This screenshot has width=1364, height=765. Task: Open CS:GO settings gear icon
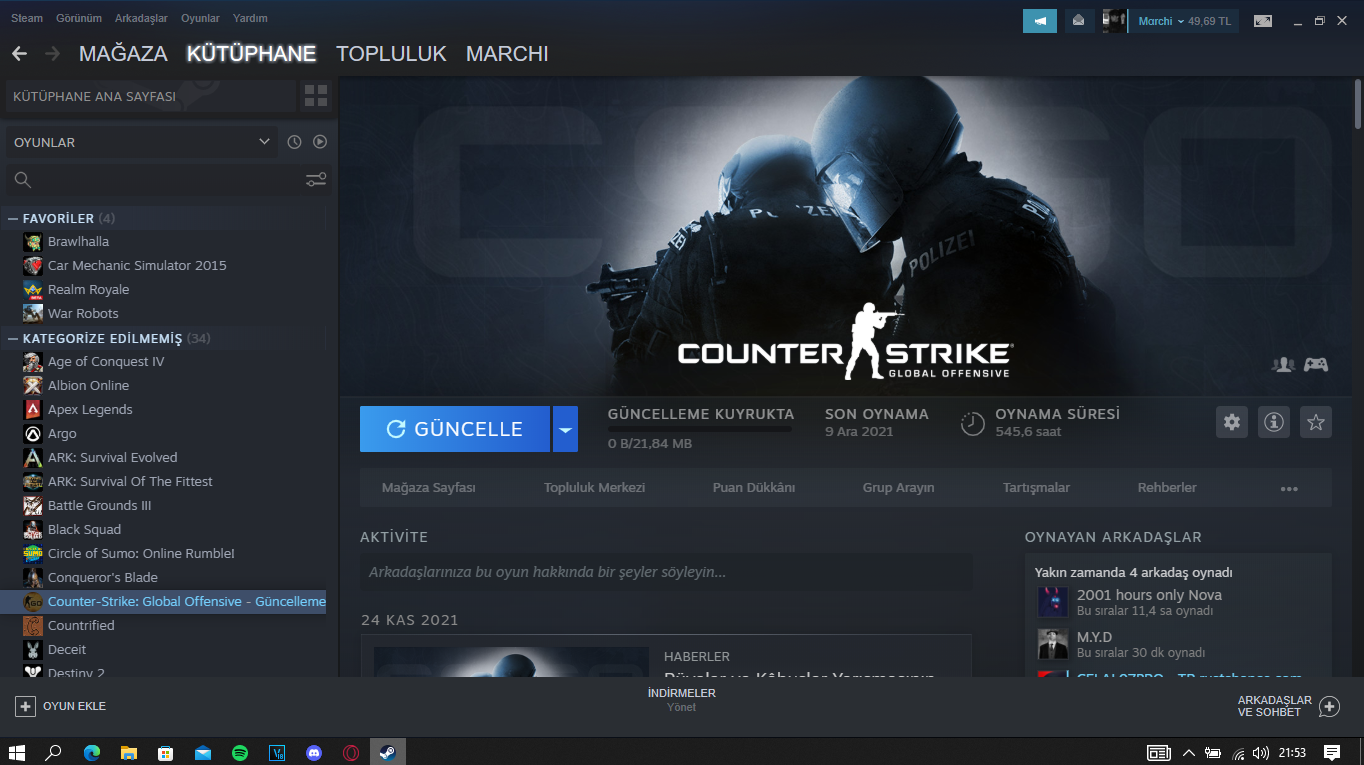point(1232,422)
